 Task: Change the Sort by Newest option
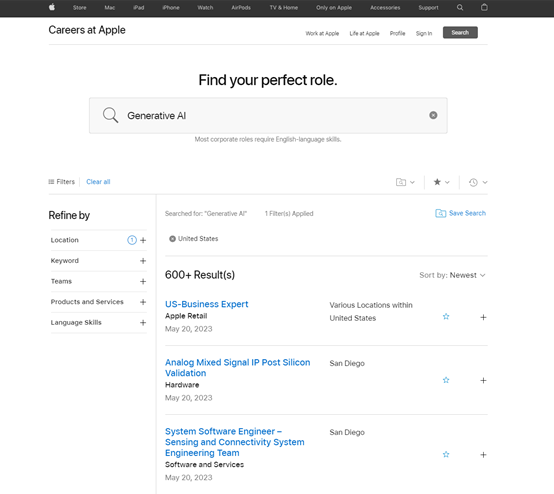pyautogui.click(x=452, y=275)
